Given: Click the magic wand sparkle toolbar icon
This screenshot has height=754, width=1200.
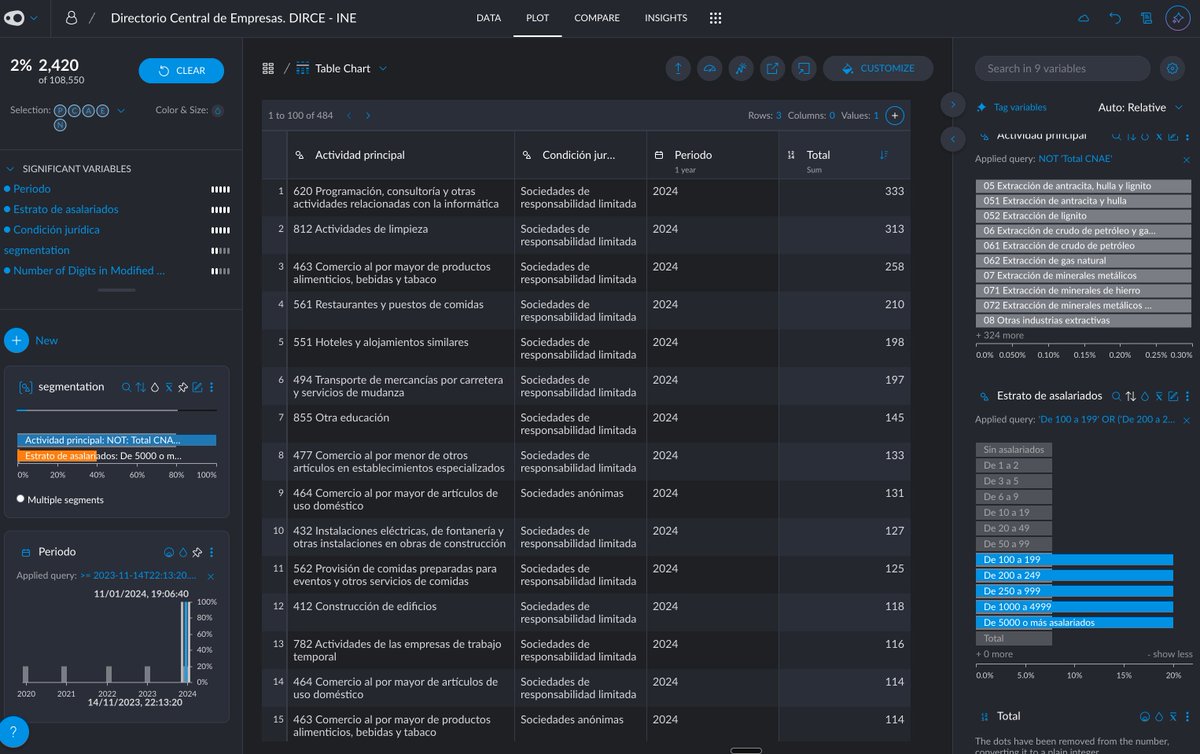Looking at the screenshot, I should coord(741,68).
